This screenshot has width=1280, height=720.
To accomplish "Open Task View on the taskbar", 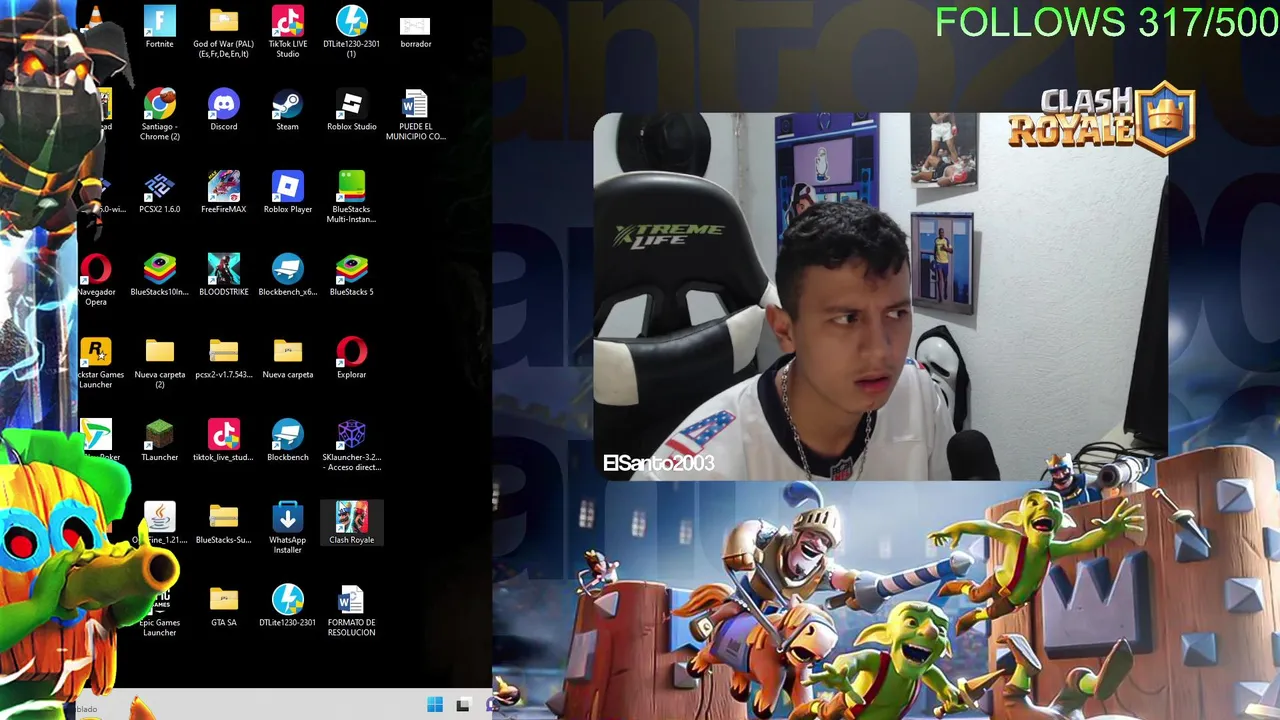I will (x=463, y=705).
